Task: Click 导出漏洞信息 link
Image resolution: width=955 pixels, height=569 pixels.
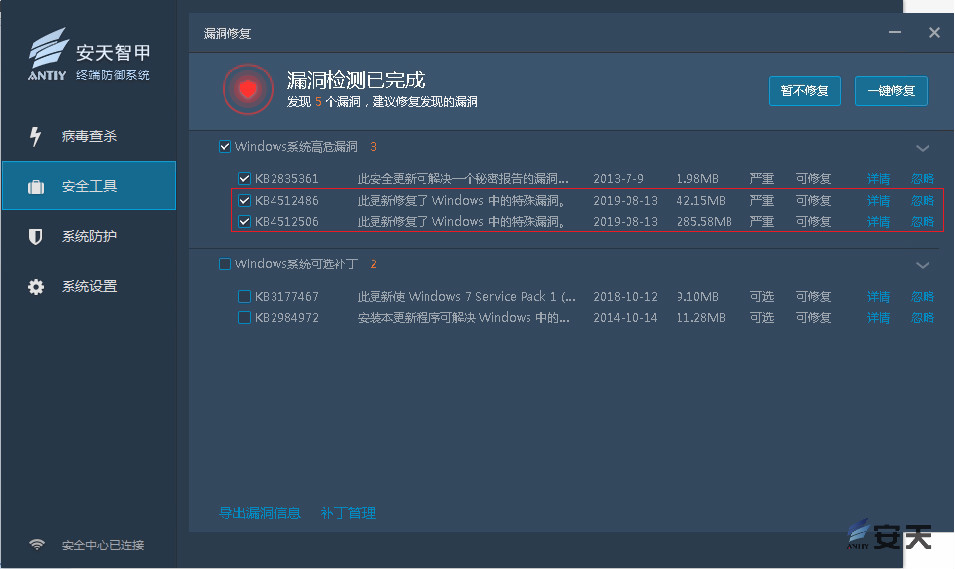Action: [259, 513]
